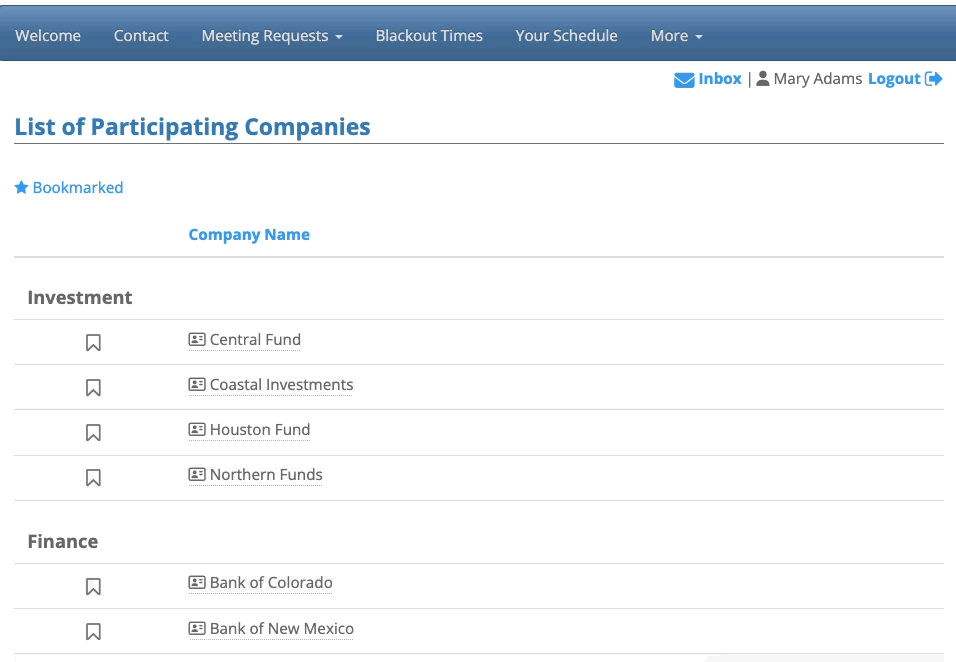Viewport: 956px width, 662px height.
Task: Filter by the Bookmarked star link
Action: [x=69, y=188]
